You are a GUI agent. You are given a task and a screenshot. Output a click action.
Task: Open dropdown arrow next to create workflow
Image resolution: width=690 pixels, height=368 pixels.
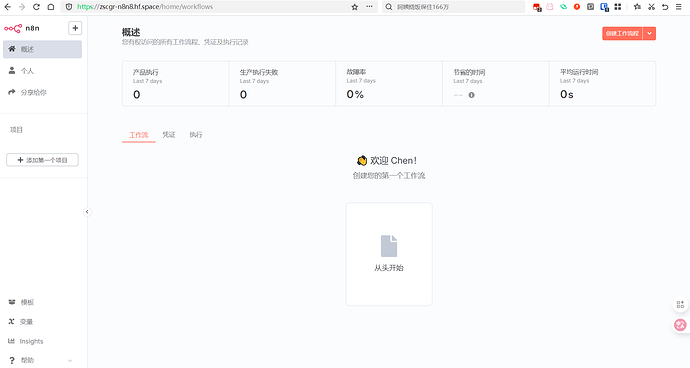pyautogui.click(x=650, y=33)
